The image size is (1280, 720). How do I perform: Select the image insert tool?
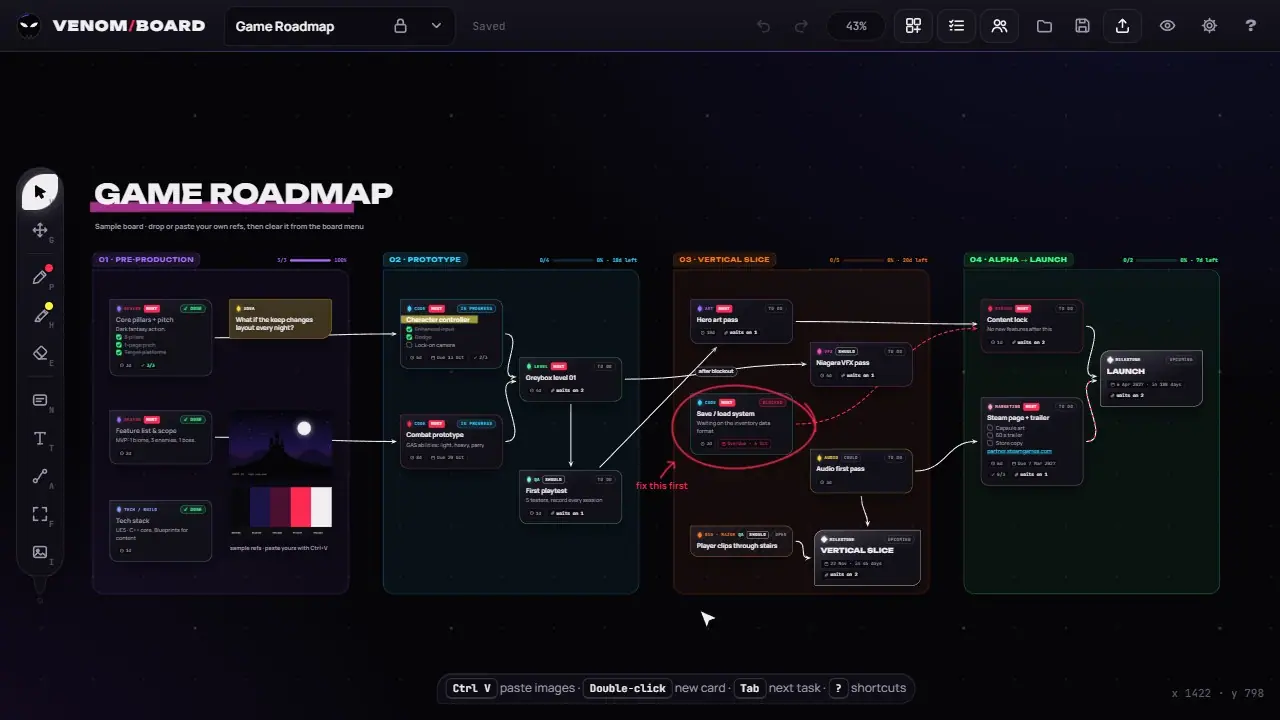[x=40, y=552]
